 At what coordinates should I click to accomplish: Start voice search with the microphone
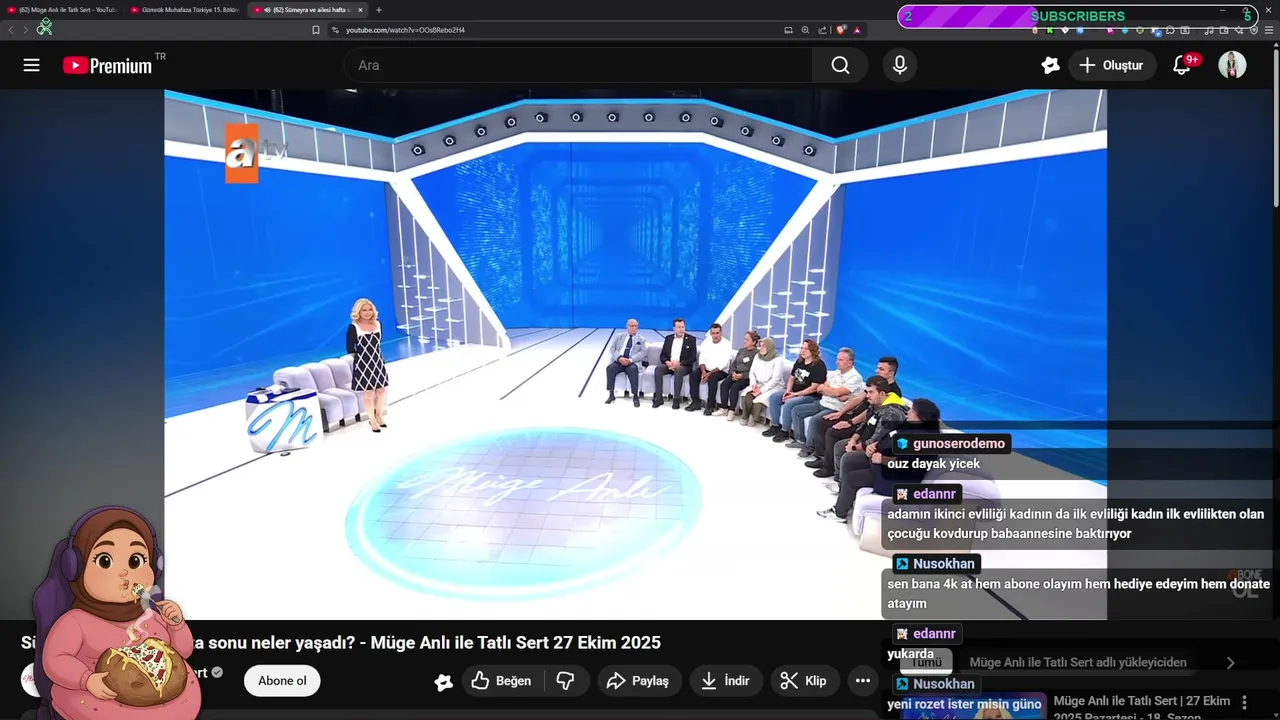(x=900, y=65)
